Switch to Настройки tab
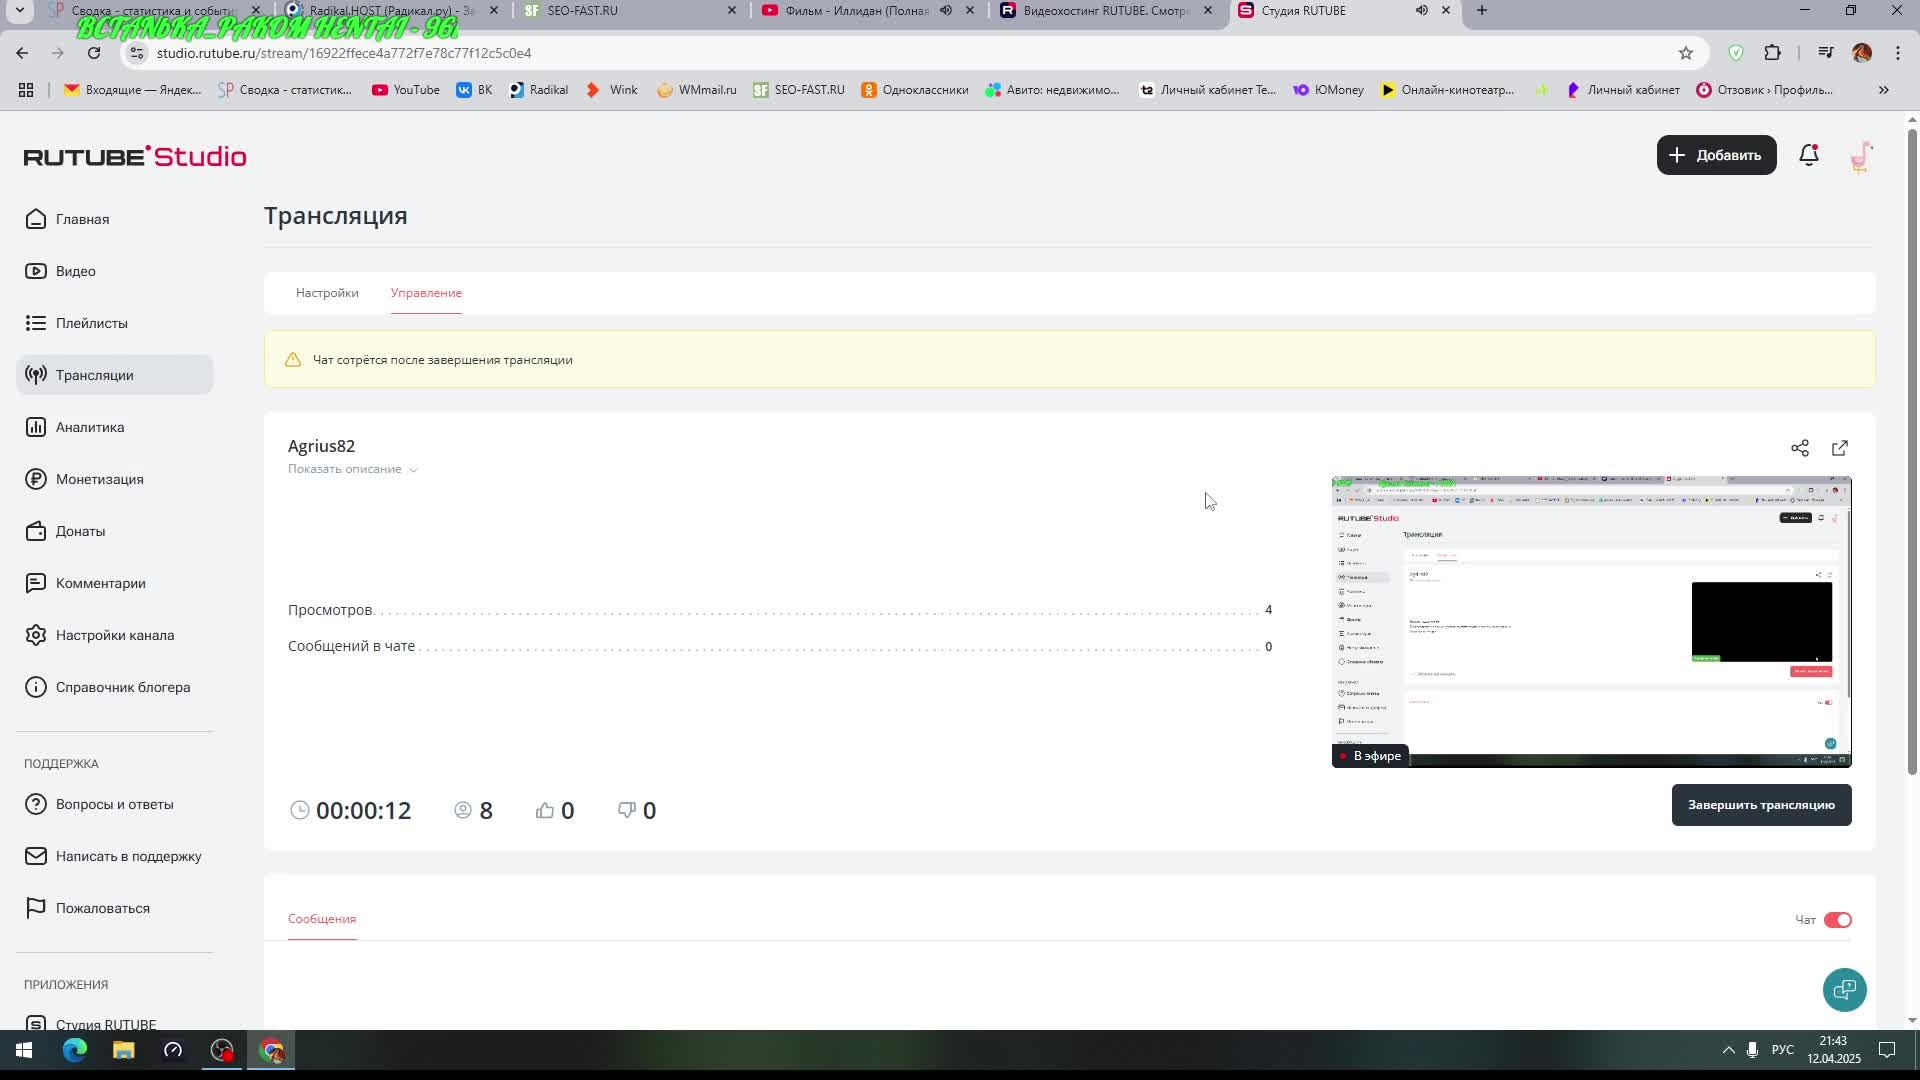The width and height of the screenshot is (1920, 1080). click(x=327, y=293)
